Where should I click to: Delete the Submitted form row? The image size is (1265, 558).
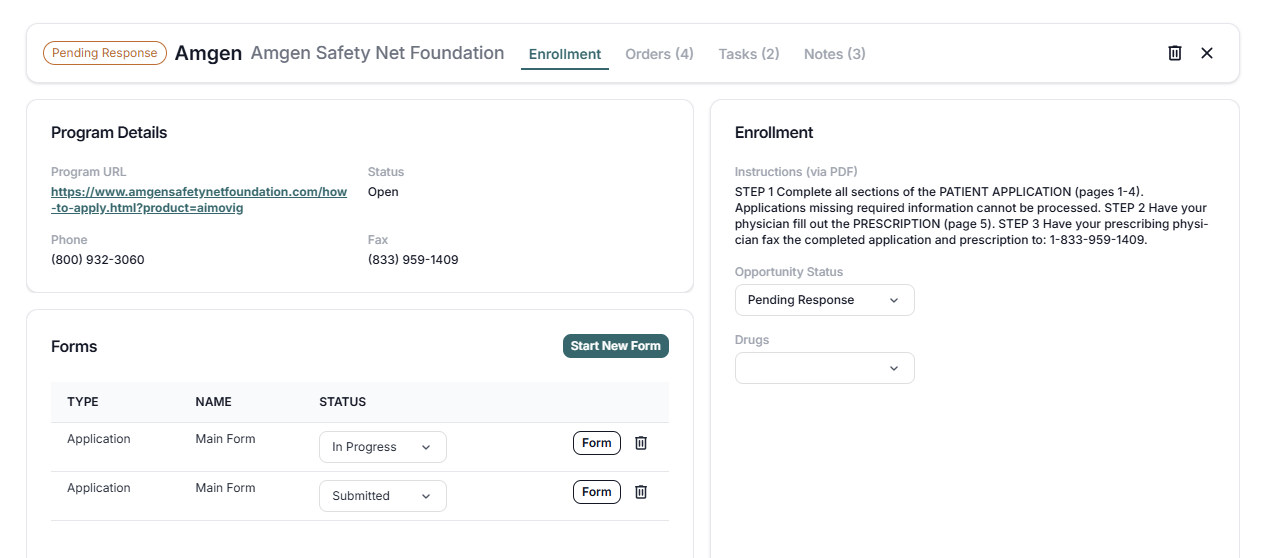641,492
